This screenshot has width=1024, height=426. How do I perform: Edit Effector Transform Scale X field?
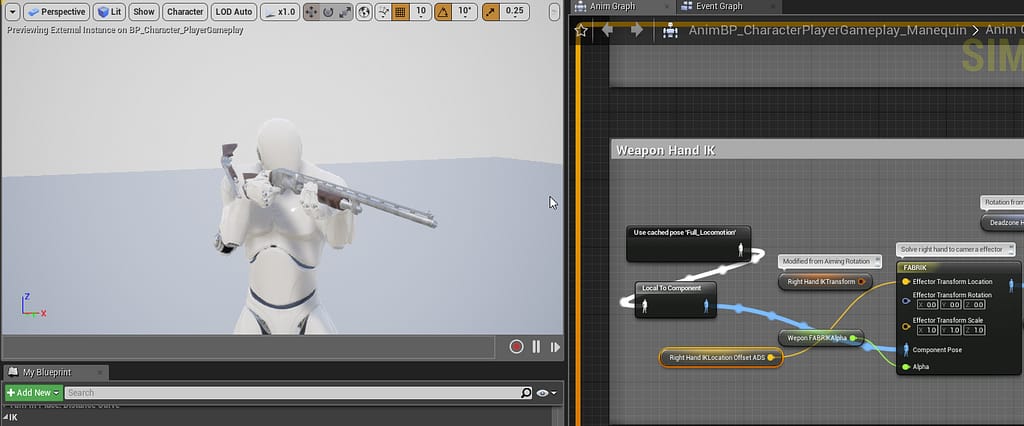click(x=926, y=330)
